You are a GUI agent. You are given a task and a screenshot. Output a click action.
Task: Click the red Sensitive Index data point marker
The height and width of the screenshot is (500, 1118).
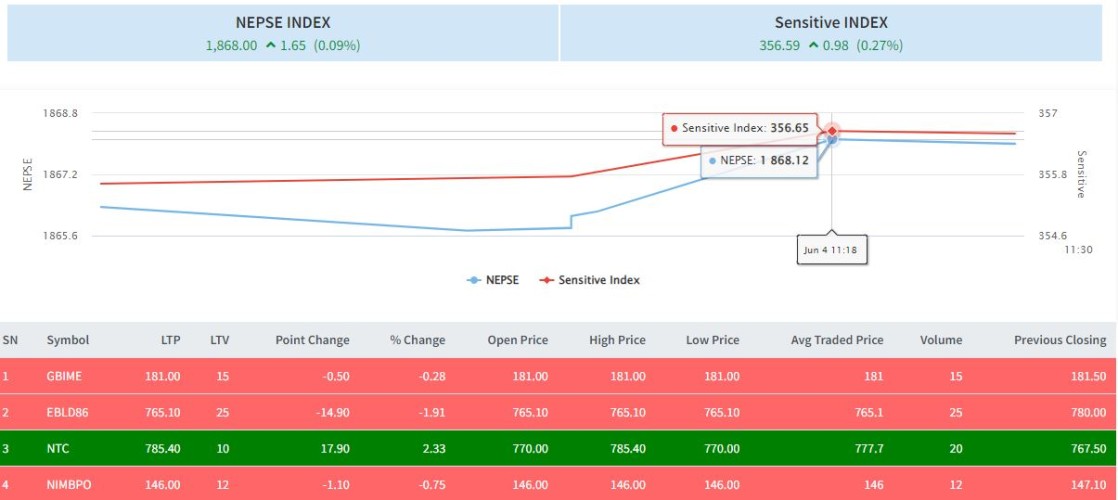831,130
